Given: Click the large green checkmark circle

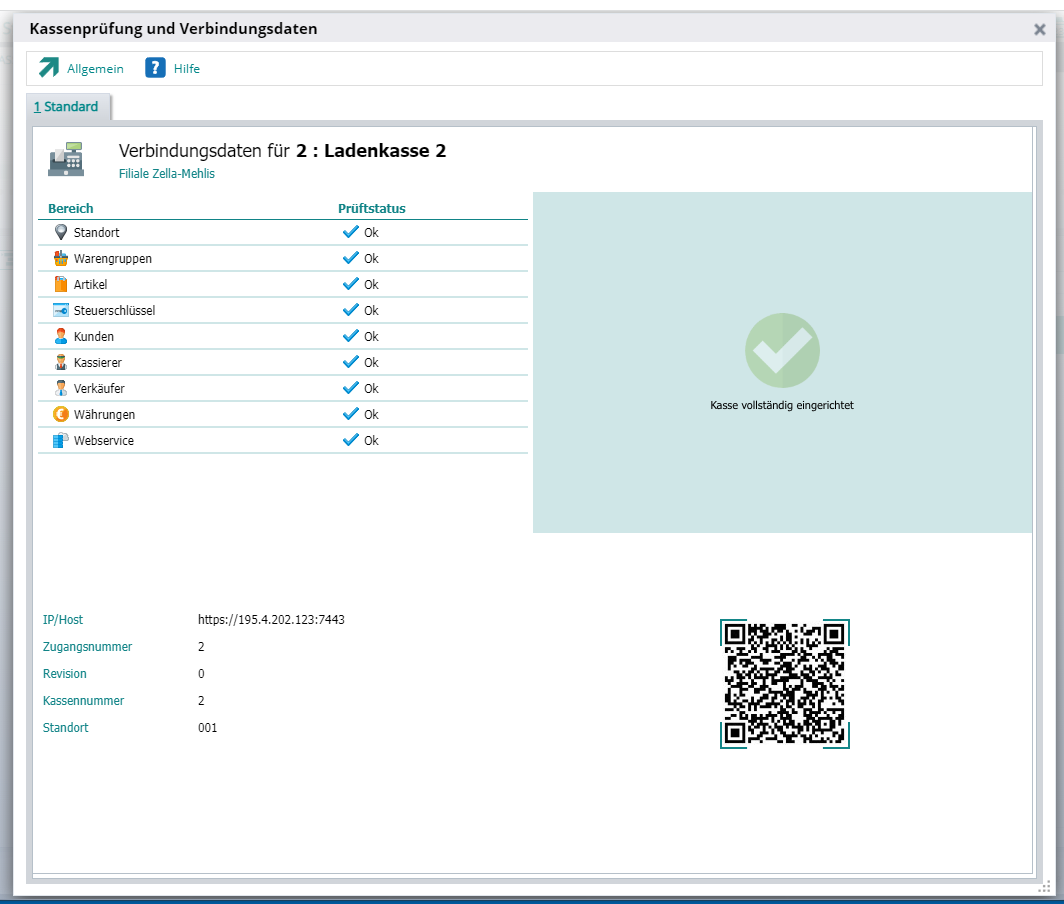Looking at the screenshot, I should point(782,351).
